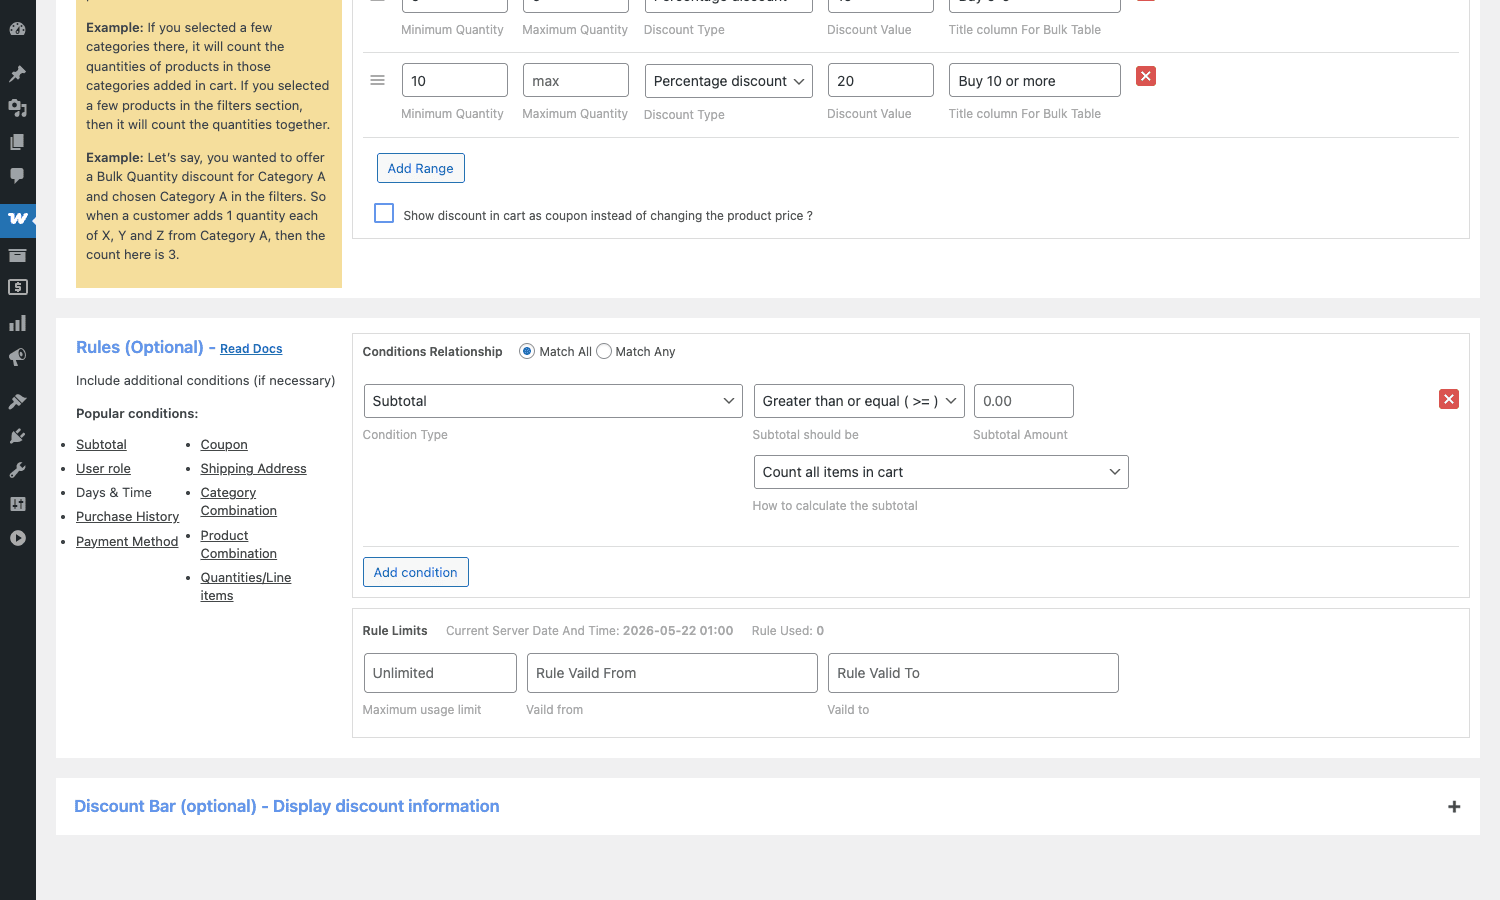Select the Match All radio button
This screenshot has height=900, width=1500.
[527, 351]
